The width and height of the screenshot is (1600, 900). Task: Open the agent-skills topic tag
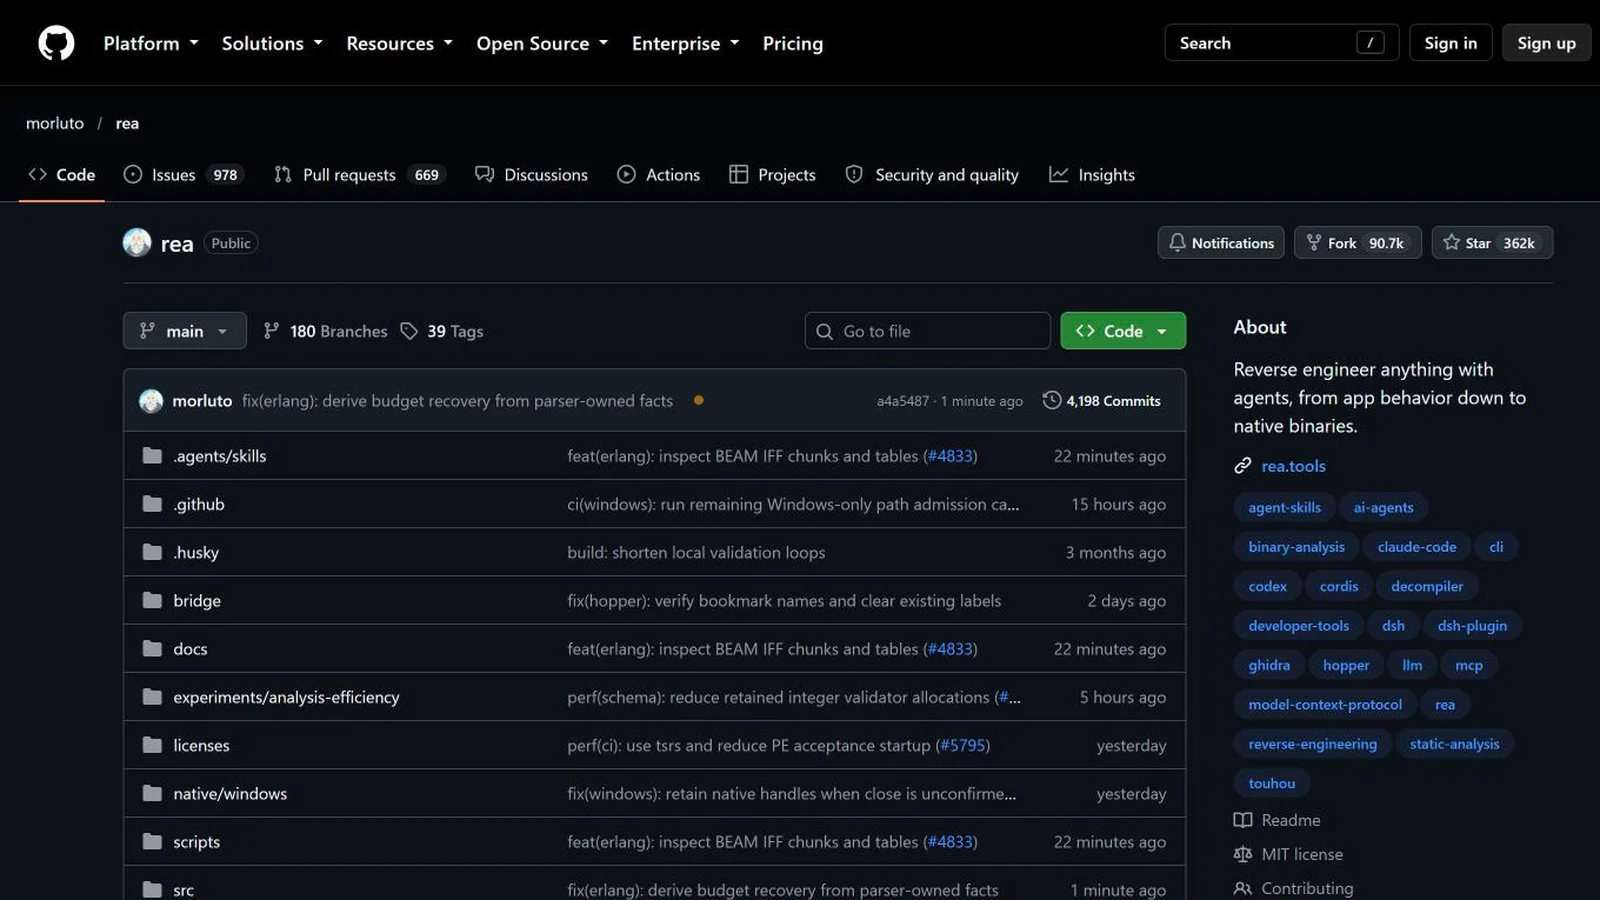[x=1284, y=507]
